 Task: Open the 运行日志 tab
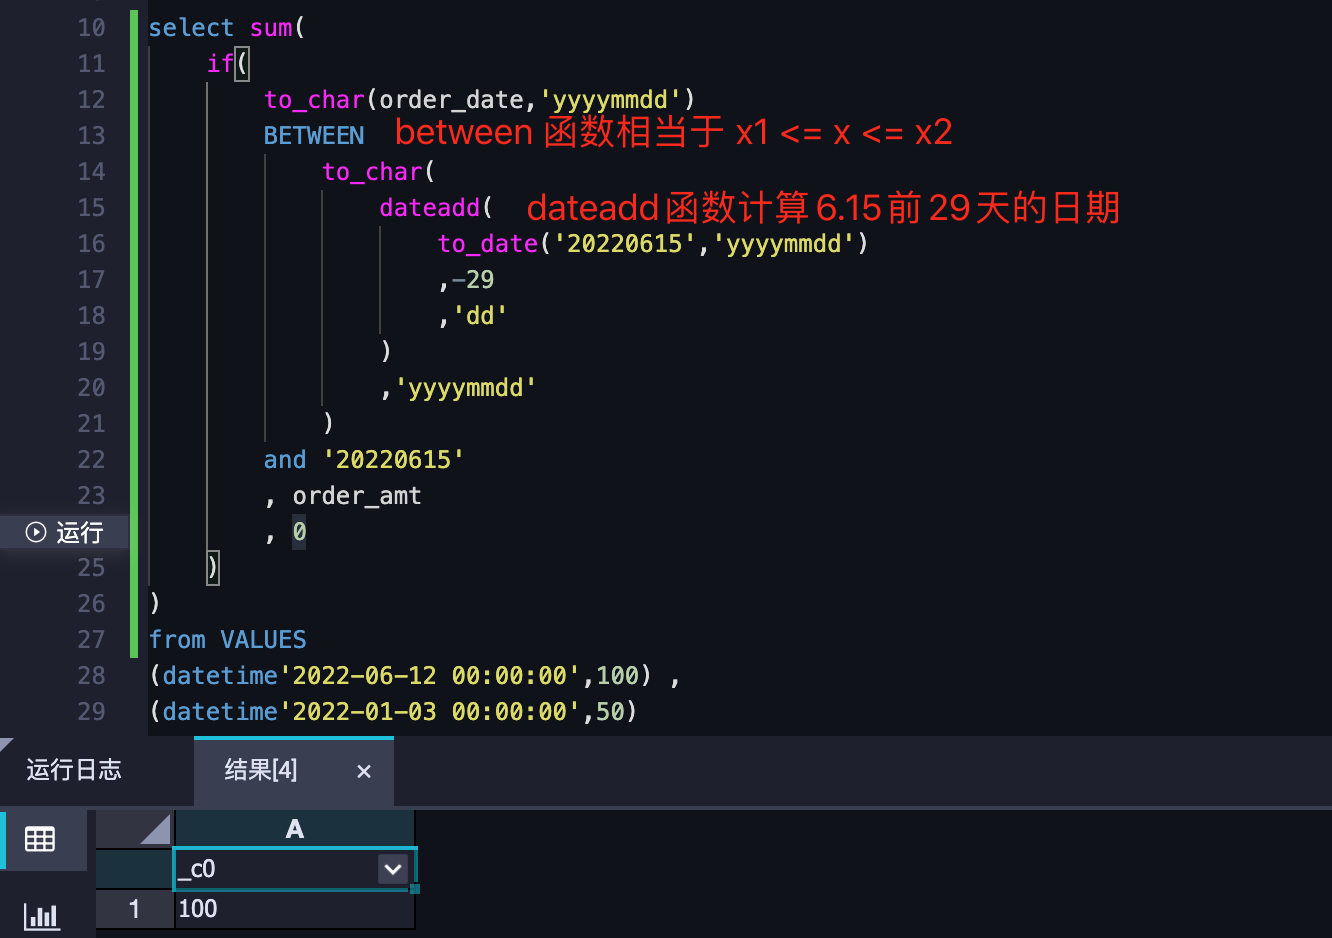pos(74,770)
